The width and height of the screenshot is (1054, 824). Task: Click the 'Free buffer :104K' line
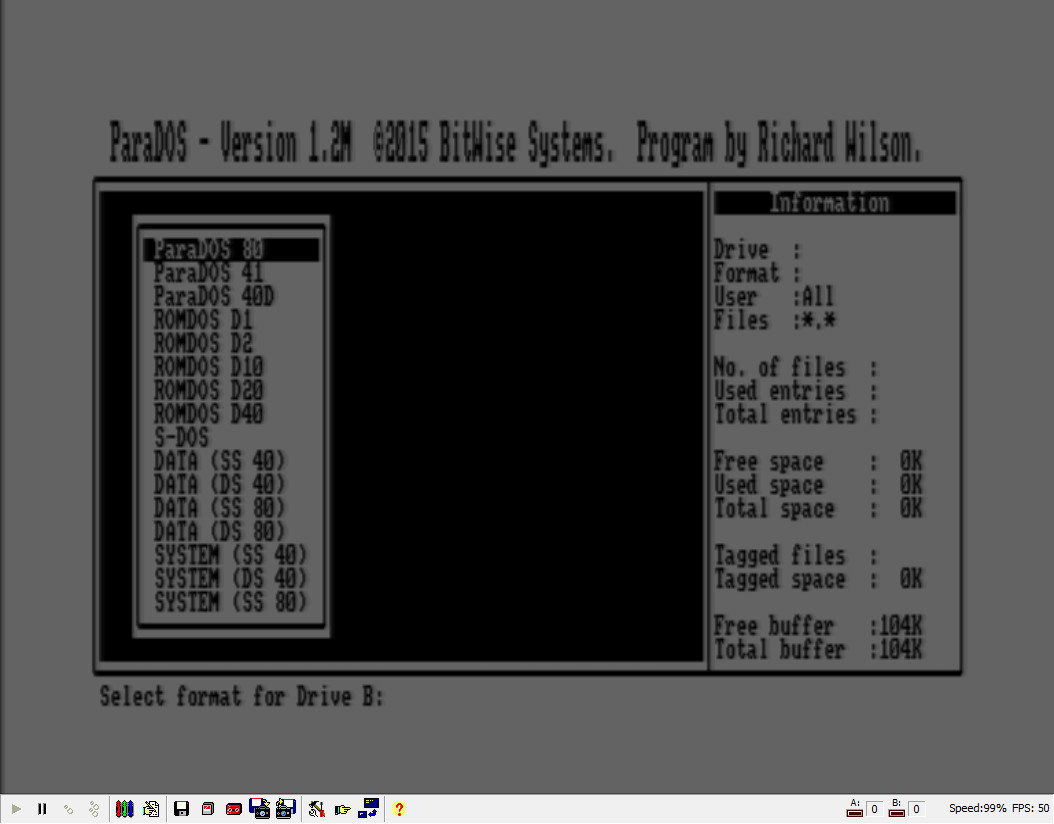(818, 626)
